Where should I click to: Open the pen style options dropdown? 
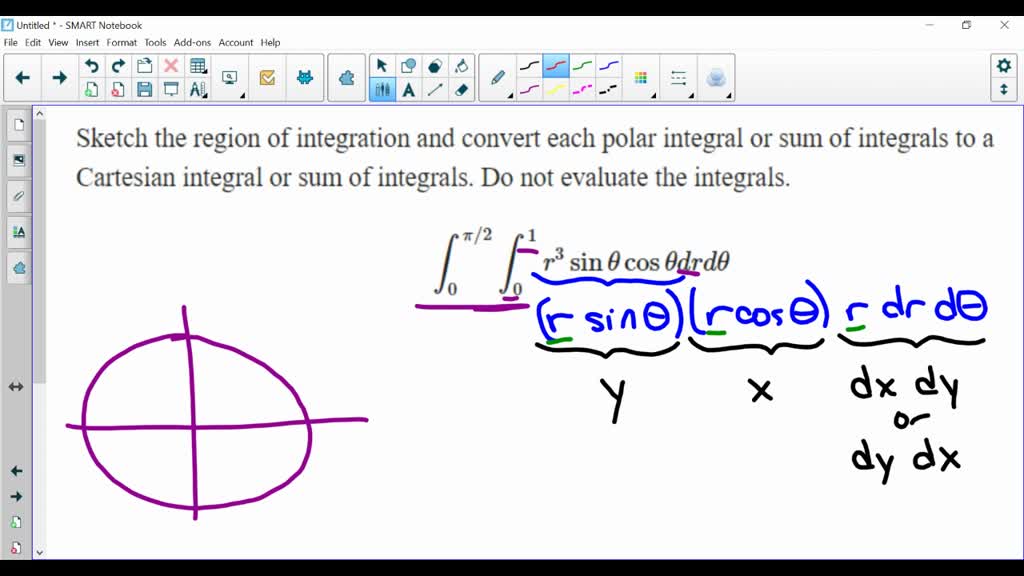(509, 96)
